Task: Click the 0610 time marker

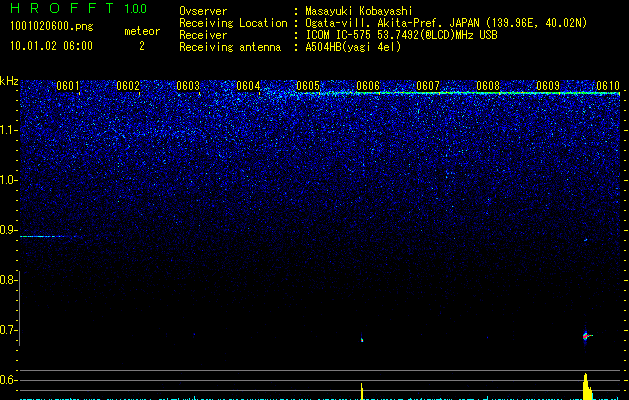Action: click(608, 86)
